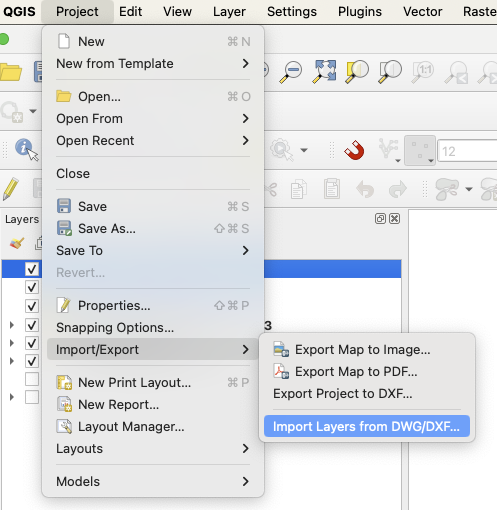Click Zoom to Native Resolution icon
Image resolution: width=497 pixels, height=510 pixels.
point(423,71)
